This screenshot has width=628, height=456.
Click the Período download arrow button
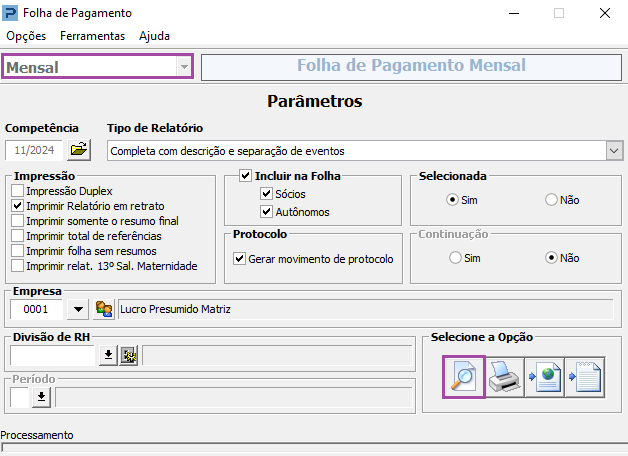pos(41,397)
